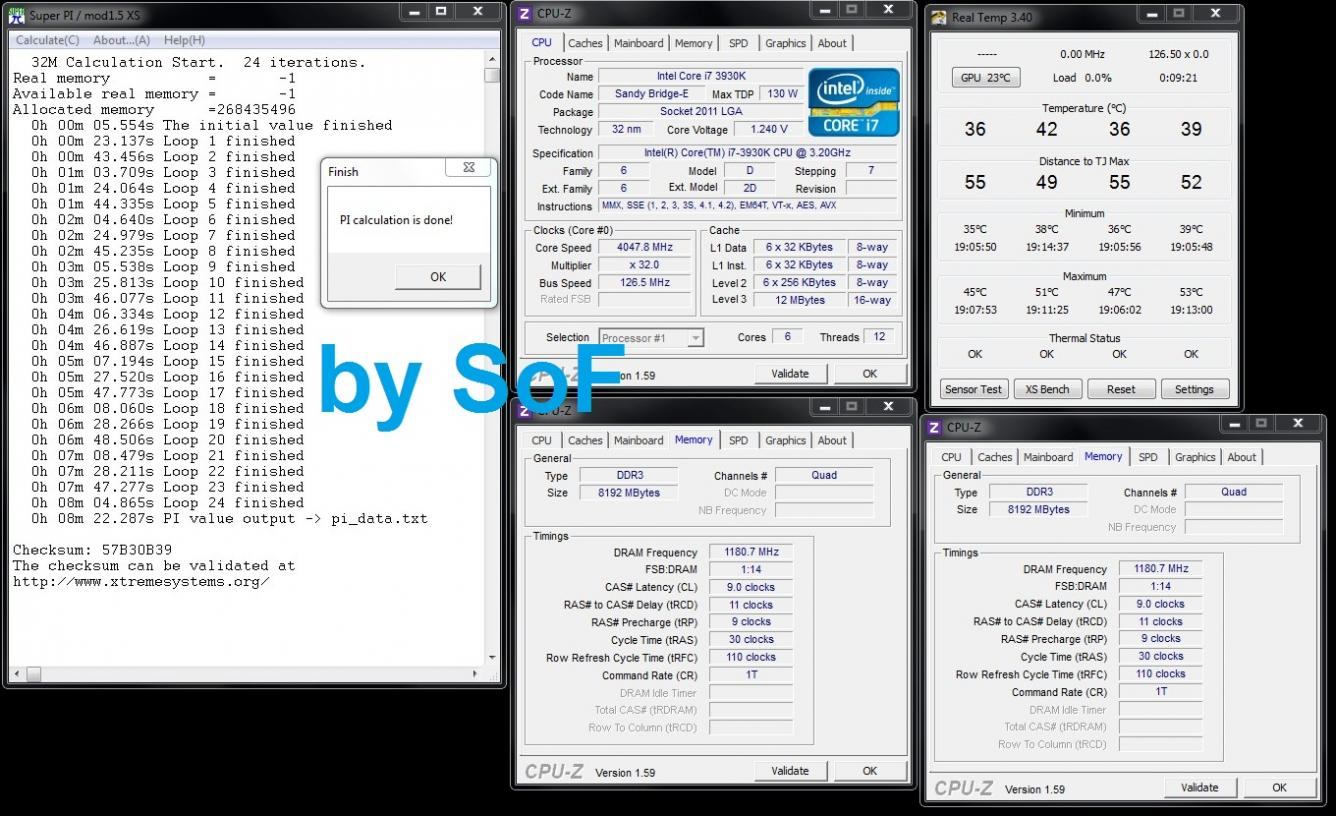
Task: Select the Graphics tab in the top CPU-Z window
Action: 785,43
